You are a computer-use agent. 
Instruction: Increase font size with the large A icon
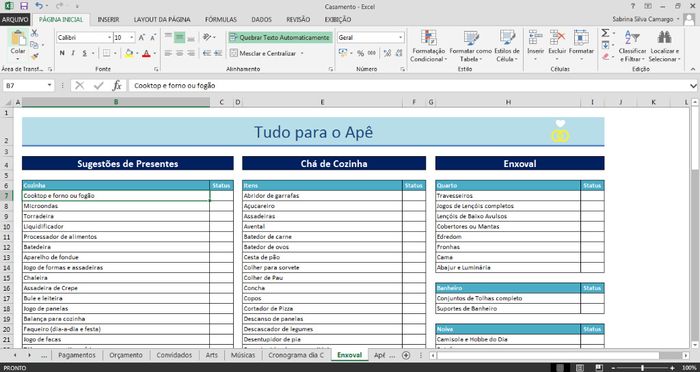click(142, 38)
